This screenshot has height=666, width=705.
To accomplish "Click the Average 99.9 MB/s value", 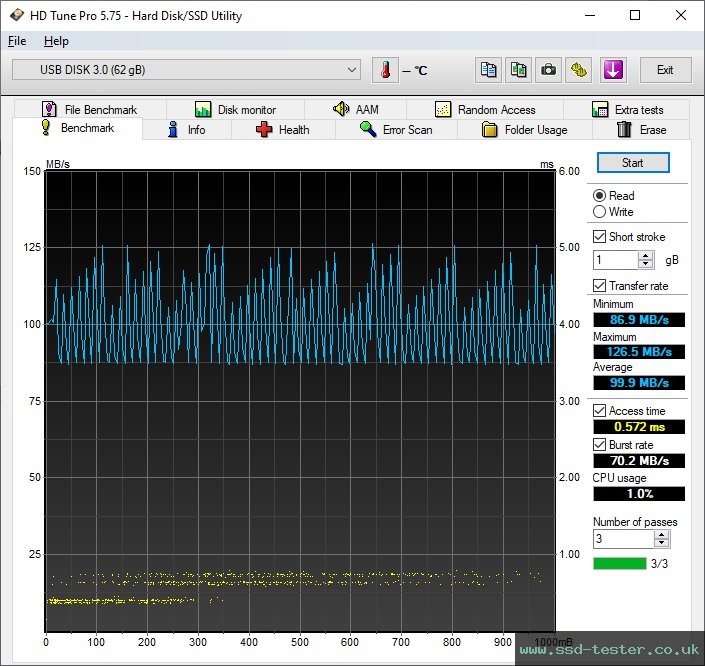I will (x=639, y=383).
